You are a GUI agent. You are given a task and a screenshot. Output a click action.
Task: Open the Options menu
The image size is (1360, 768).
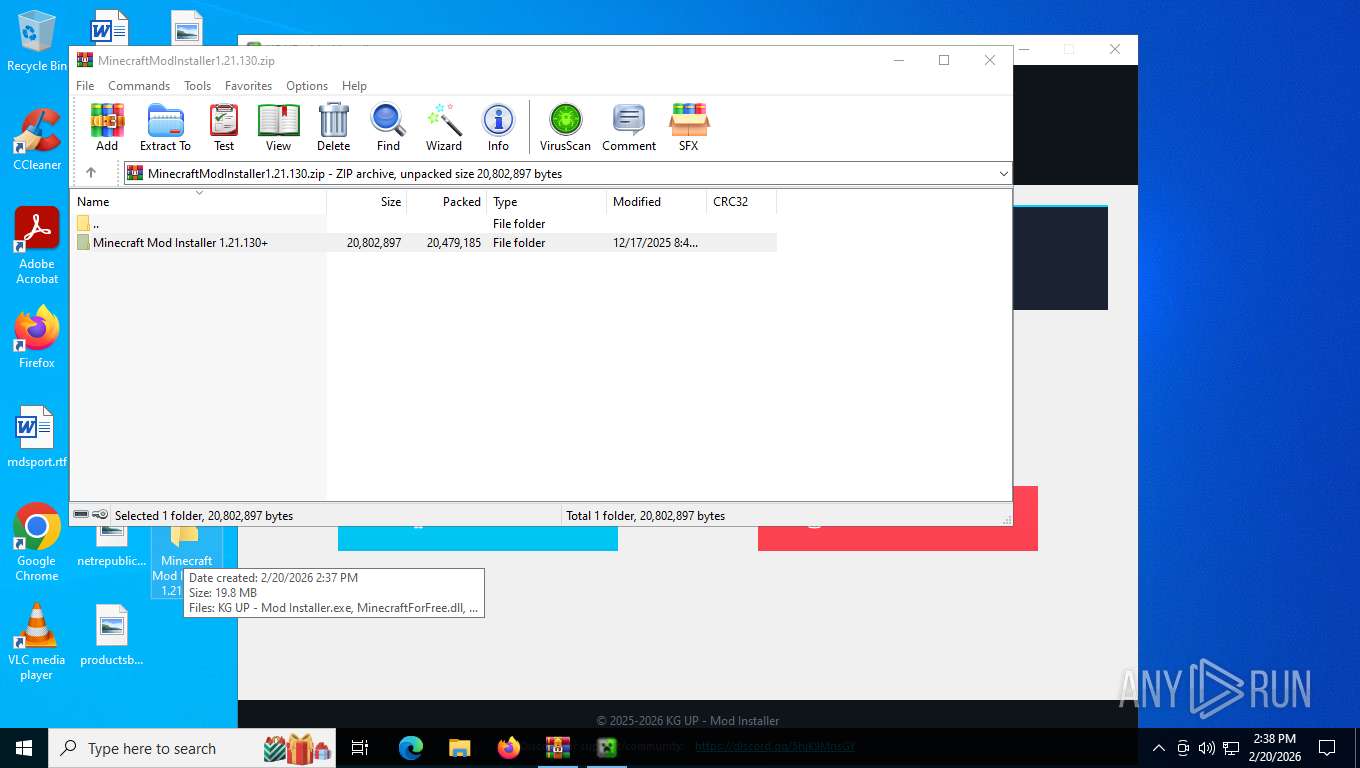(307, 86)
